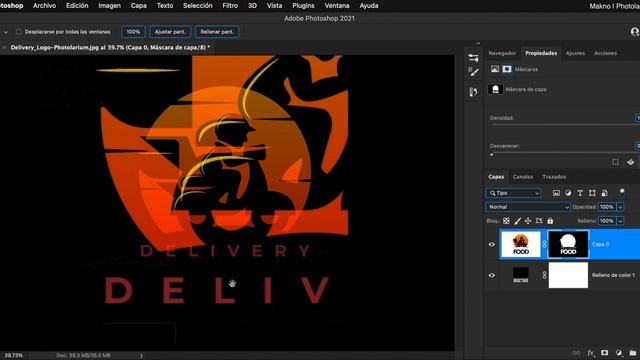Screen dimensions: 640x360
Task: Hide the Capa 0 layer eye
Action: point(492,244)
